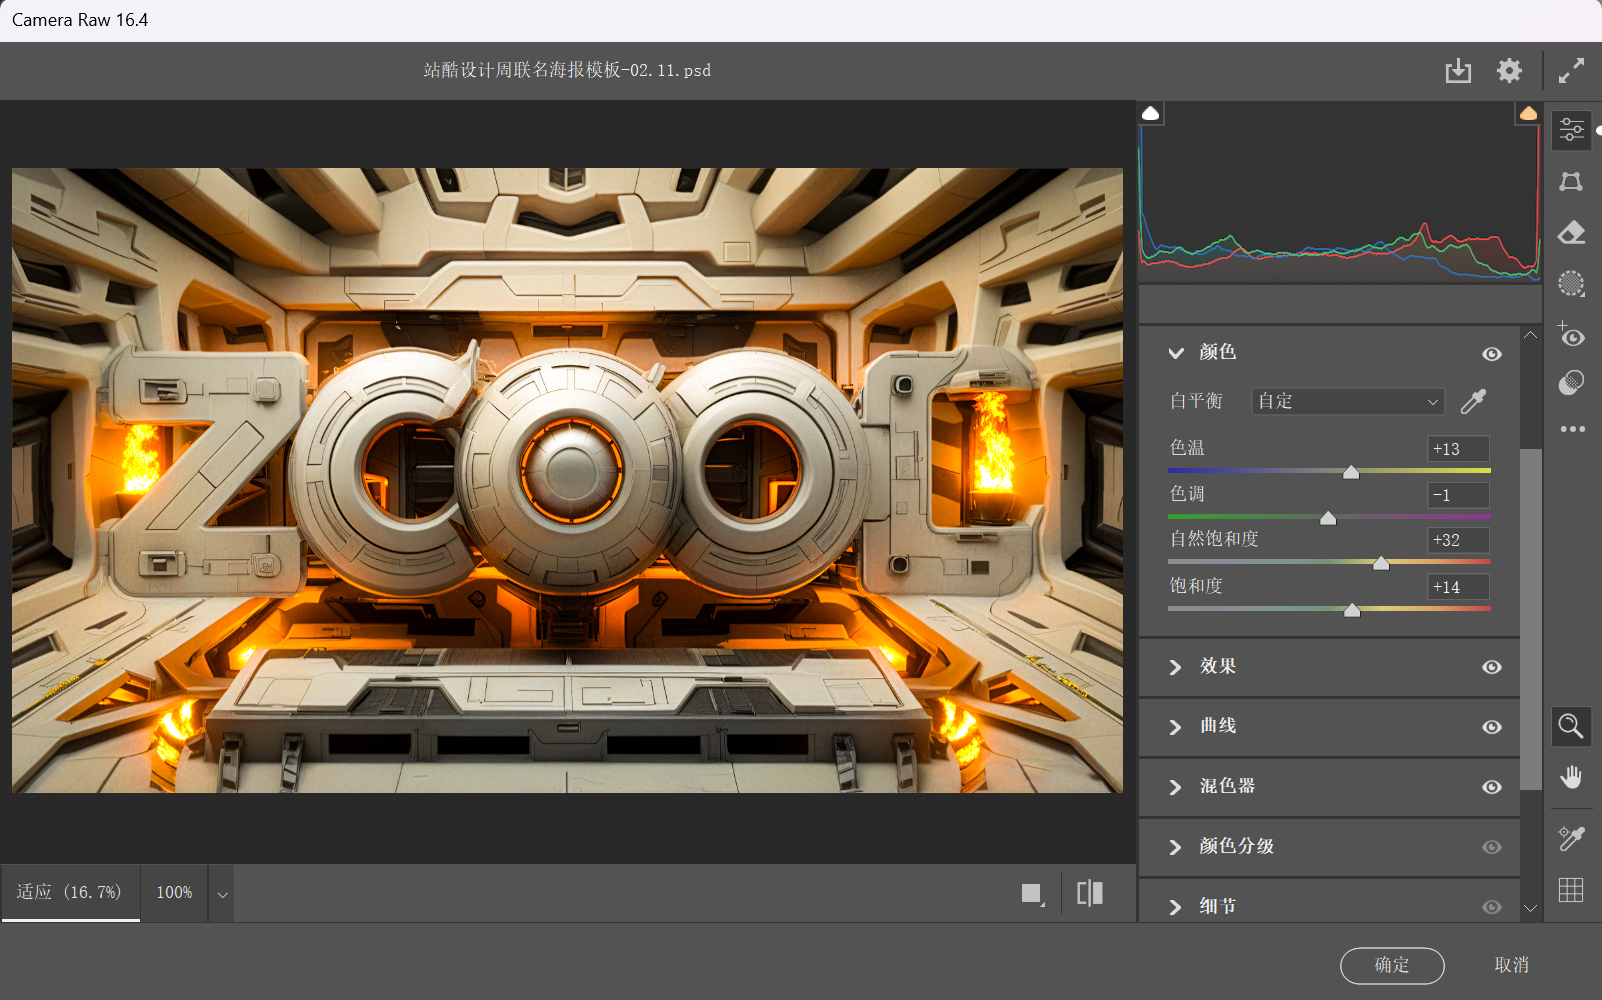Click the 色调 slider handle
The width and height of the screenshot is (1602, 1000).
click(1328, 517)
